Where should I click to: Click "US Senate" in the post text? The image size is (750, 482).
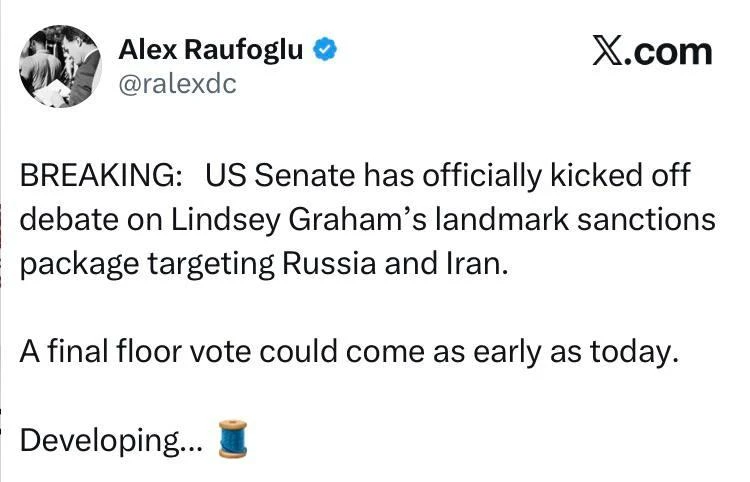[x=280, y=175]
